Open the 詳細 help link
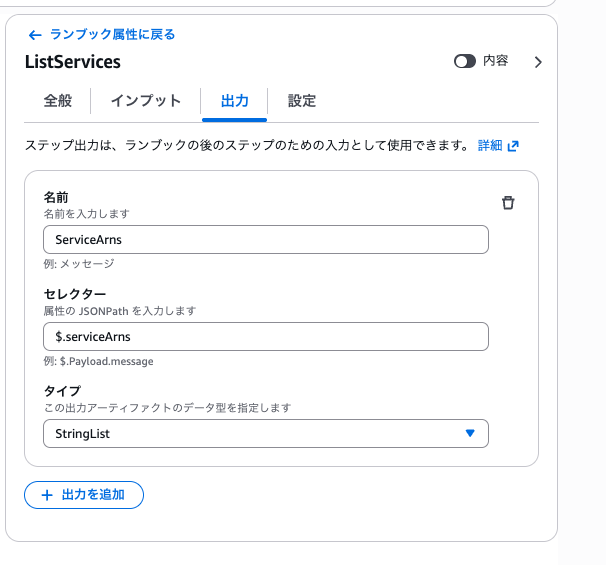The height and width of the screenshot is (565, 606). pos(490,146)
